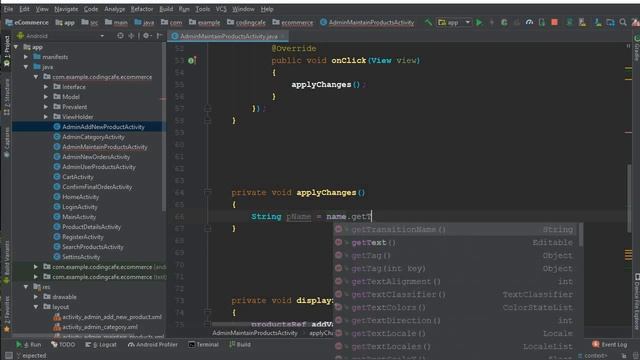Select HomeActivity class file
Image resolution: width=640 pixels, height=360 pixels.
click(80, 197)
